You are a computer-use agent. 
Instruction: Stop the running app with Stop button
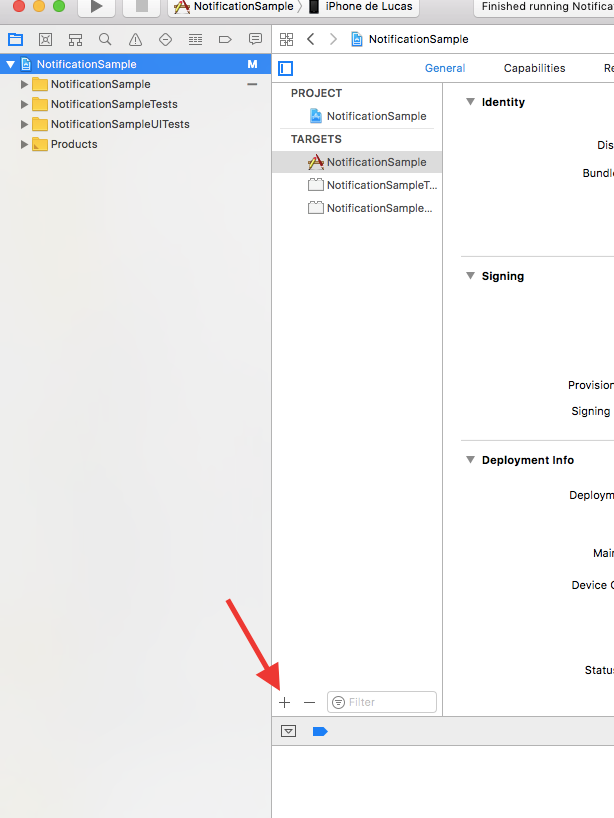coord(141,7)
